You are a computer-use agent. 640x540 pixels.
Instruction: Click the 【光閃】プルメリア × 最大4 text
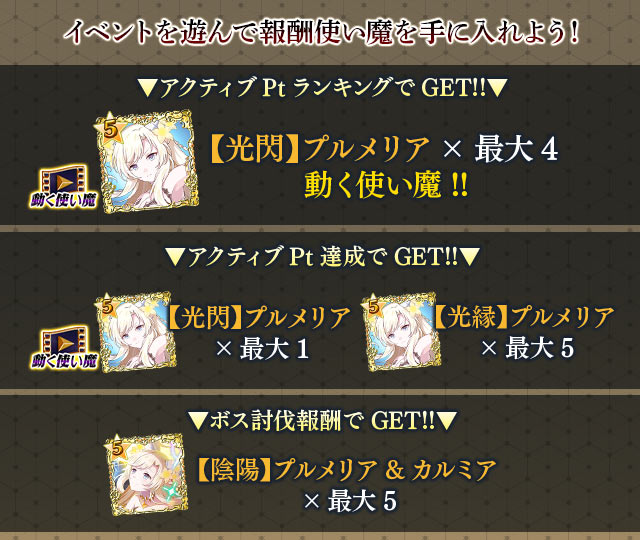pyautogui.click(x=384, y=149)
